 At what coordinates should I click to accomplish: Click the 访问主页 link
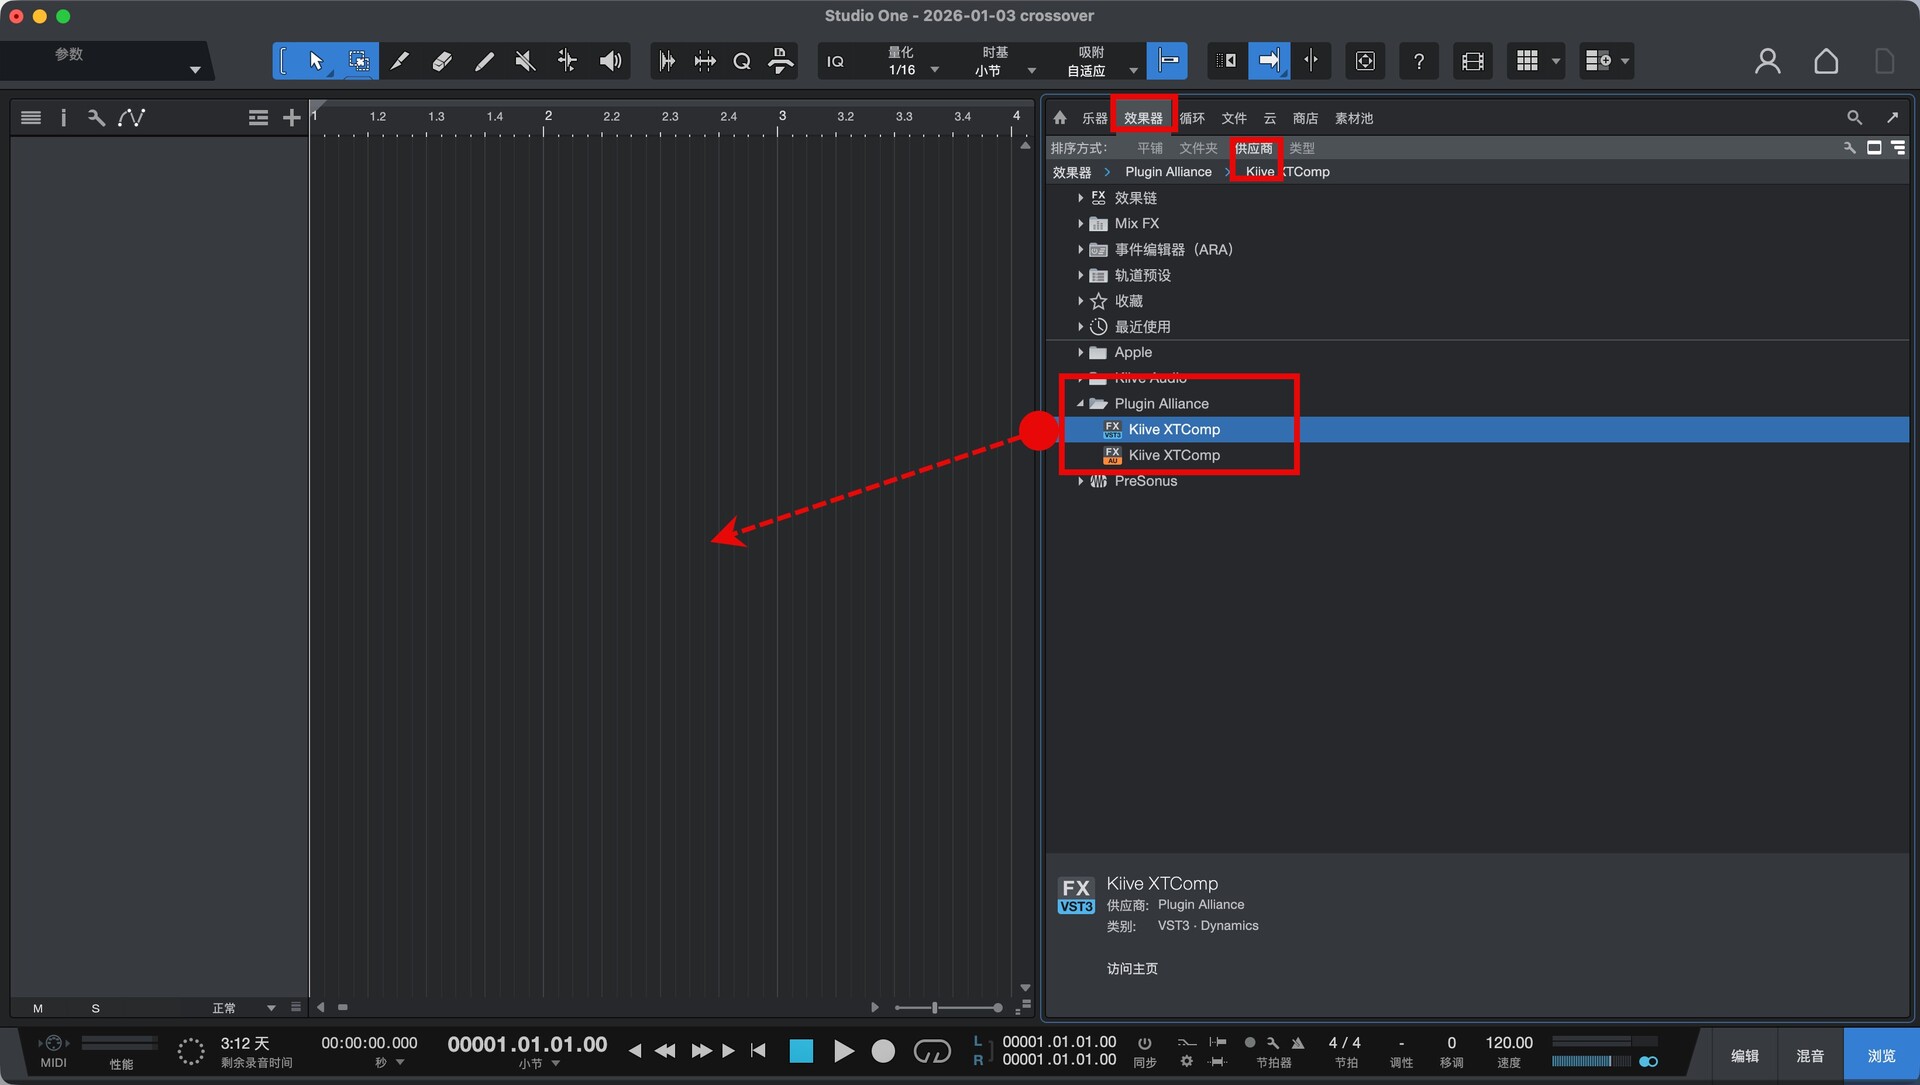click(1132, 968)
